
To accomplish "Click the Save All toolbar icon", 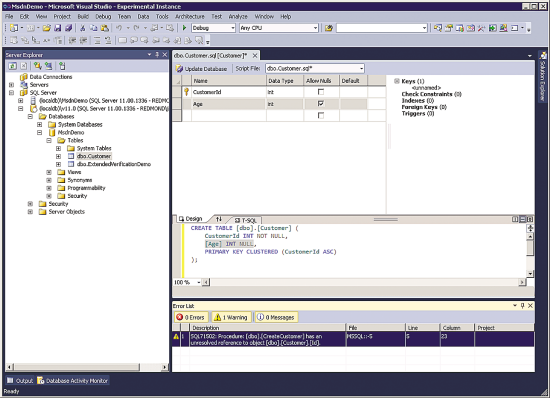I will (x=68, y=28).
